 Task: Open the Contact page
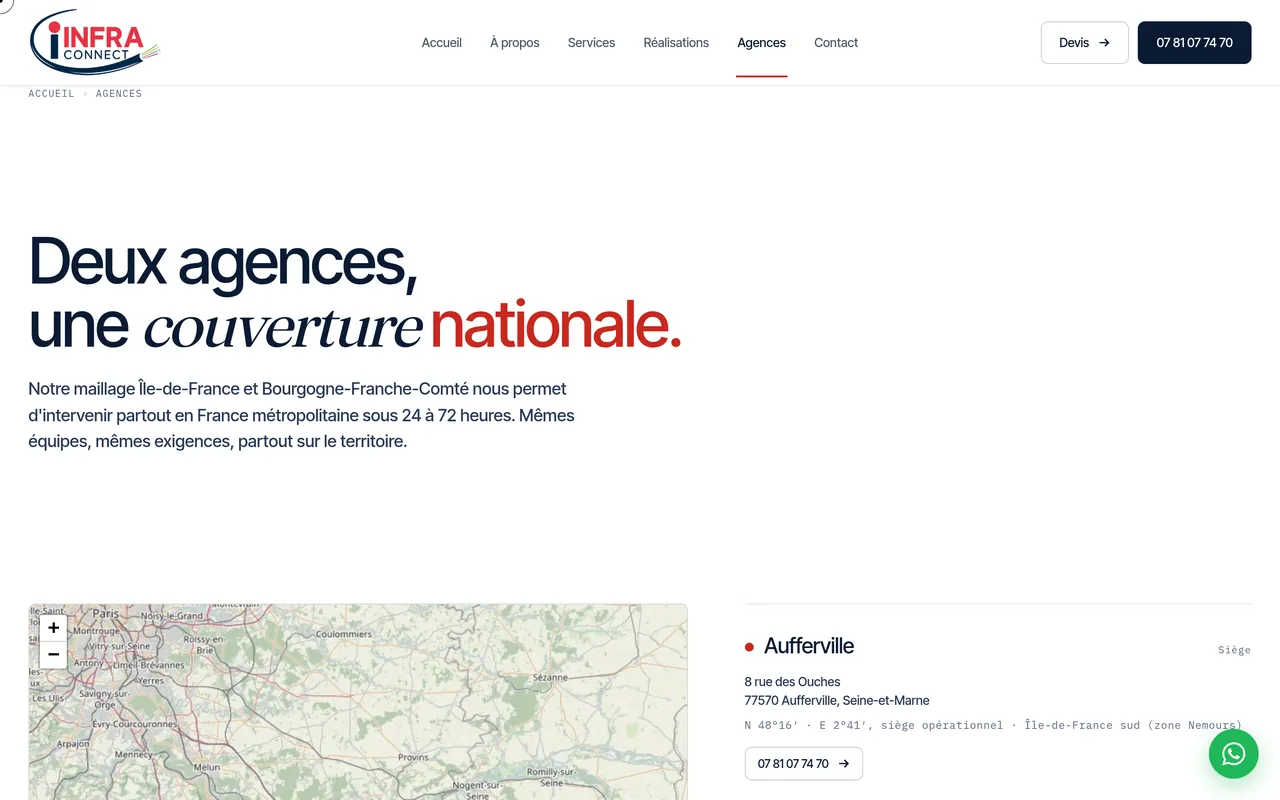pyautogui.click(x=836, y=43)
